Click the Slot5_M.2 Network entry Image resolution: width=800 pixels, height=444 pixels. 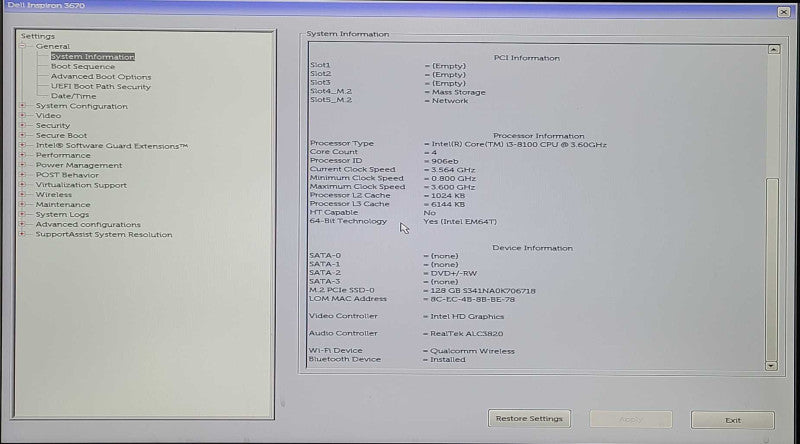450,101
